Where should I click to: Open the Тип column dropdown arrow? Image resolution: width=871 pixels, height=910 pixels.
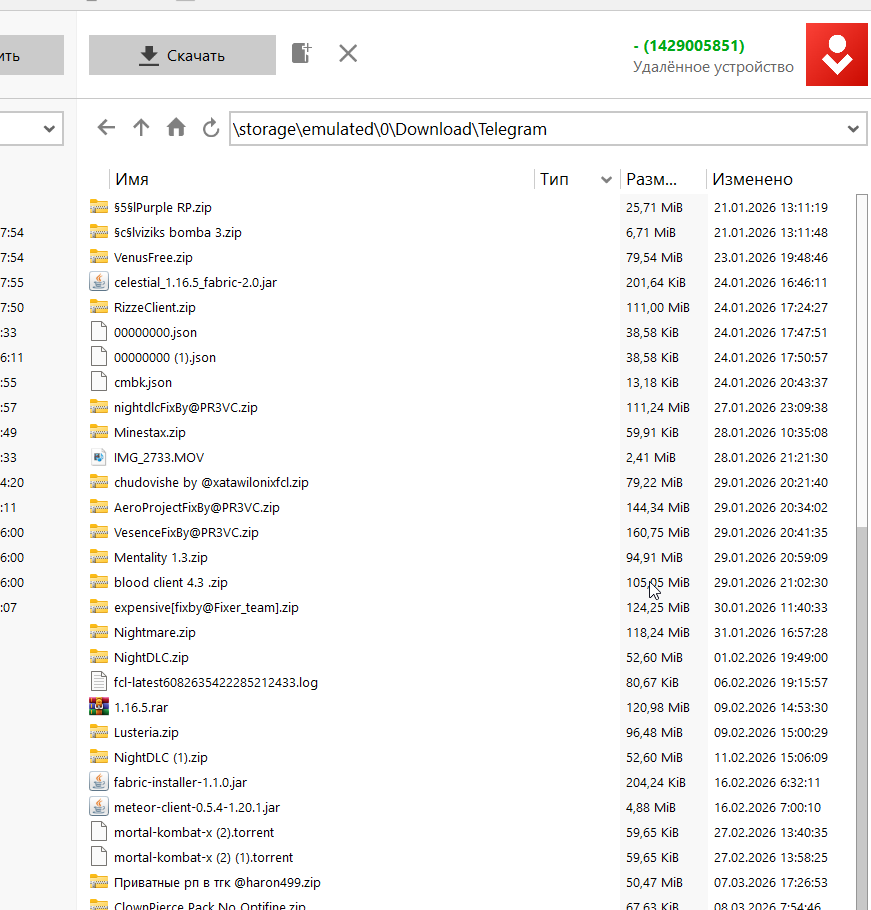pos(606,180)
